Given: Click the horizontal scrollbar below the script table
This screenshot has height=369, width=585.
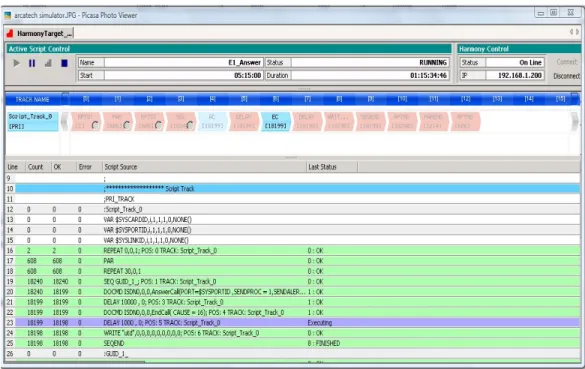Looking at the screenshot, I should point(75,361).
